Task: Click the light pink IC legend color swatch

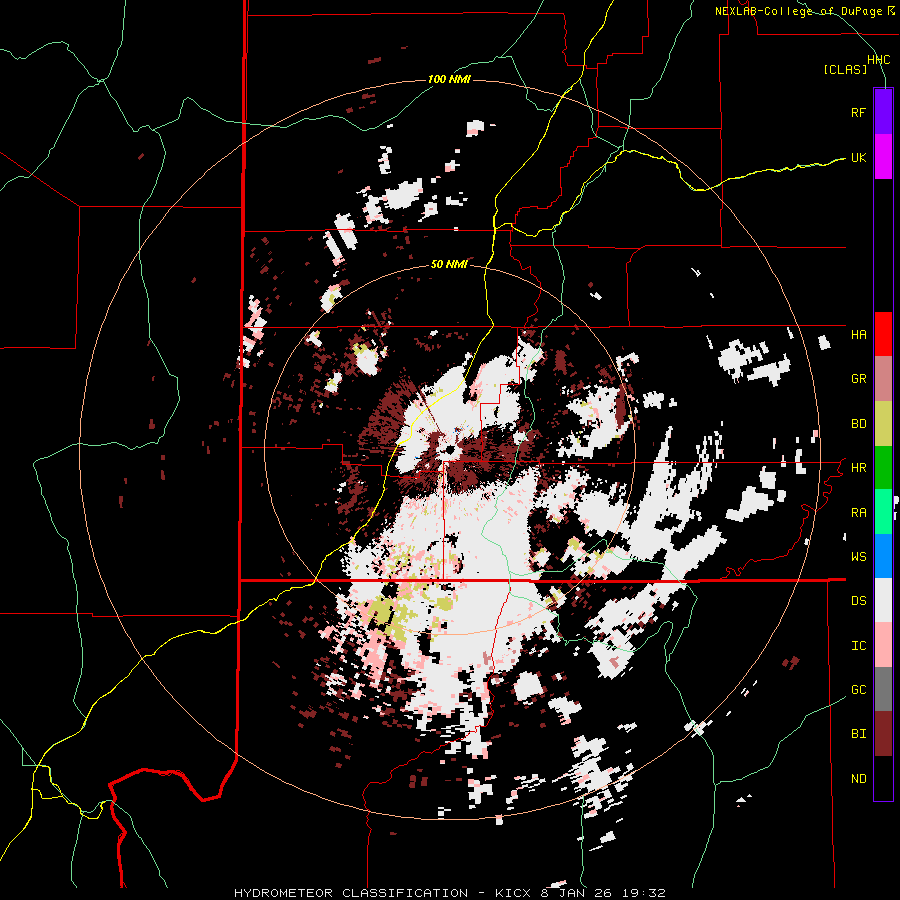Action: coord(883,645)
